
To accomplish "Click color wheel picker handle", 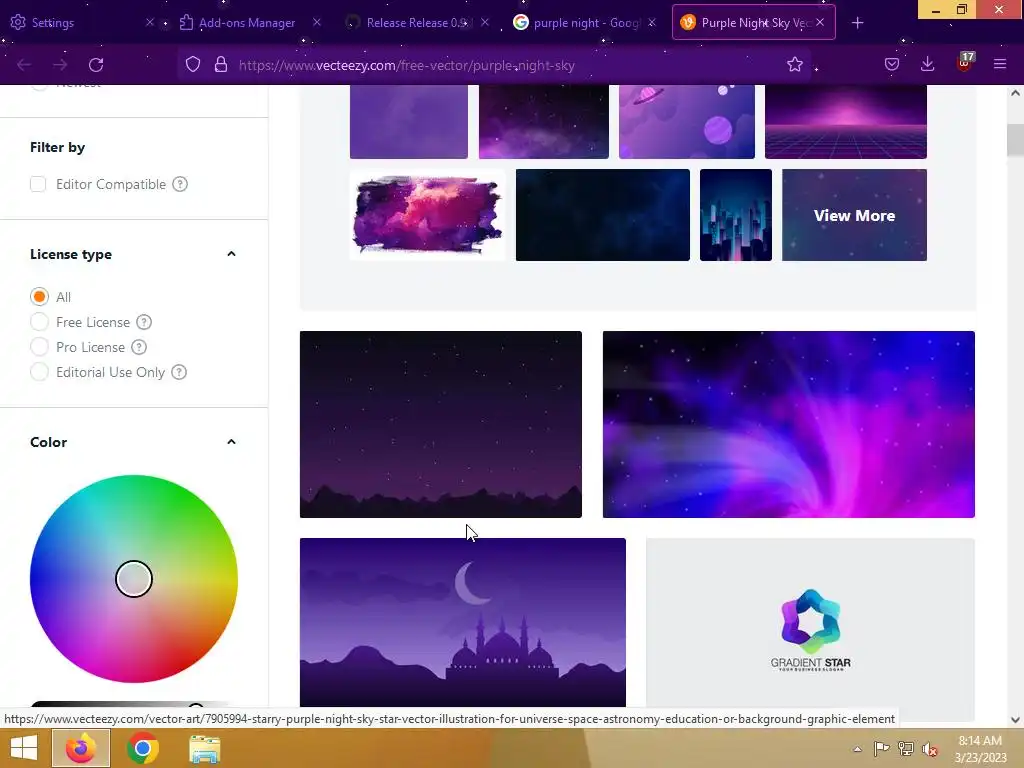I will pos(134,579).
